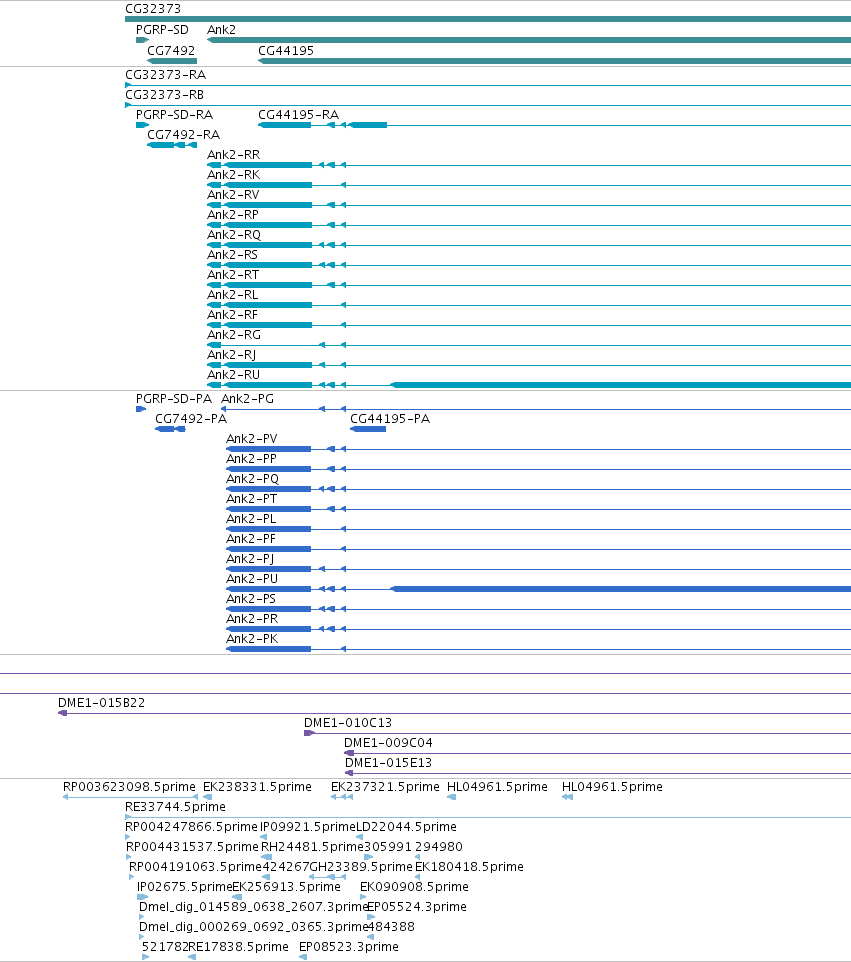This screenshot has width=851, height=962.
Task: Open EST EP05524.3prime
Action: (417, 907)
